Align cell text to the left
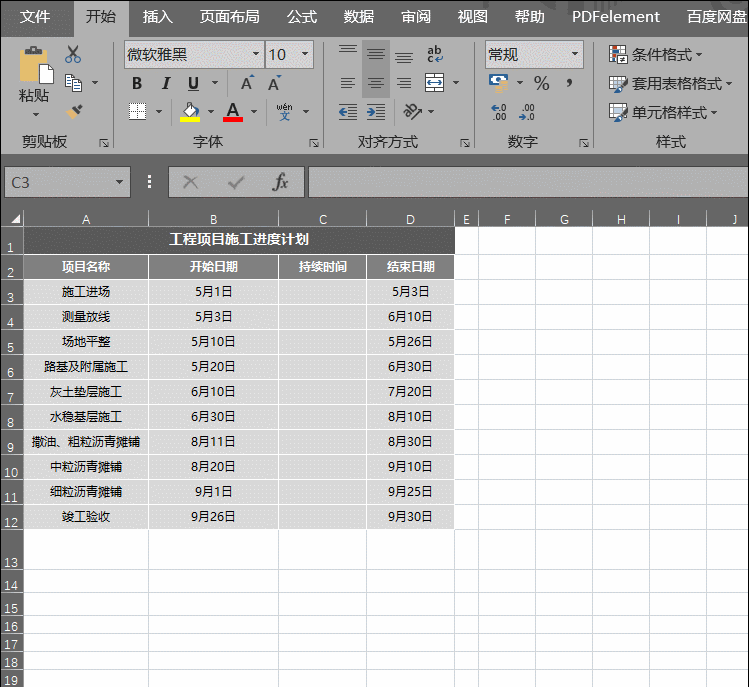Screen dimensions: 749x687 [x=348, y=83]
